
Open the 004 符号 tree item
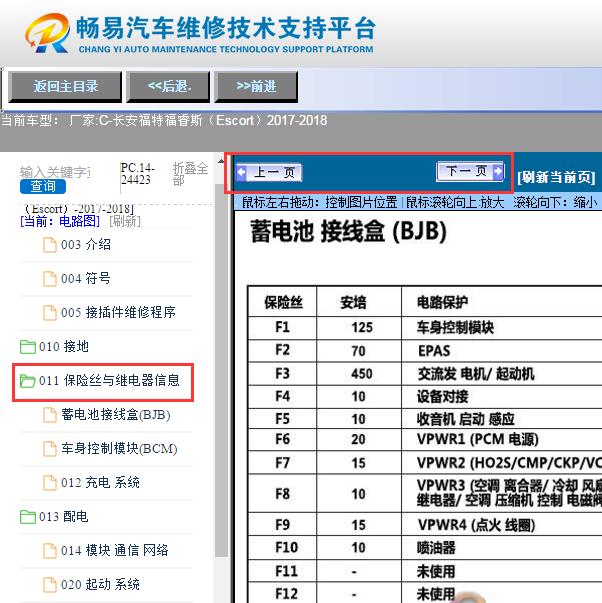click(86, 278)
